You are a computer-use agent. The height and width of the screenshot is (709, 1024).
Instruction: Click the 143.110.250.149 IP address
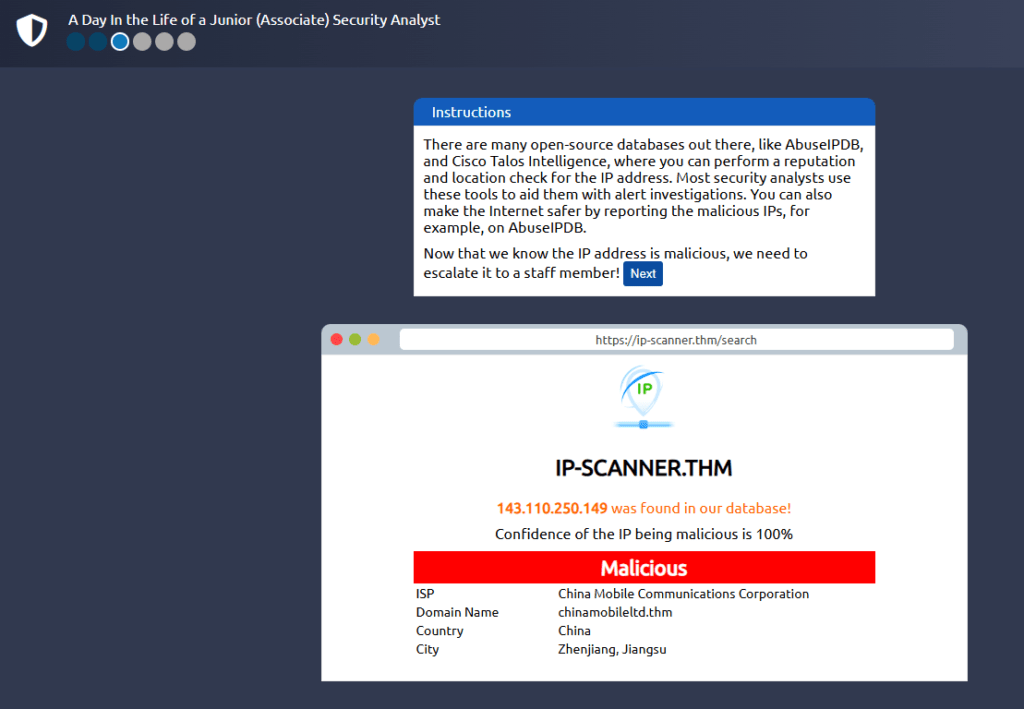click(x=551, y=508)
